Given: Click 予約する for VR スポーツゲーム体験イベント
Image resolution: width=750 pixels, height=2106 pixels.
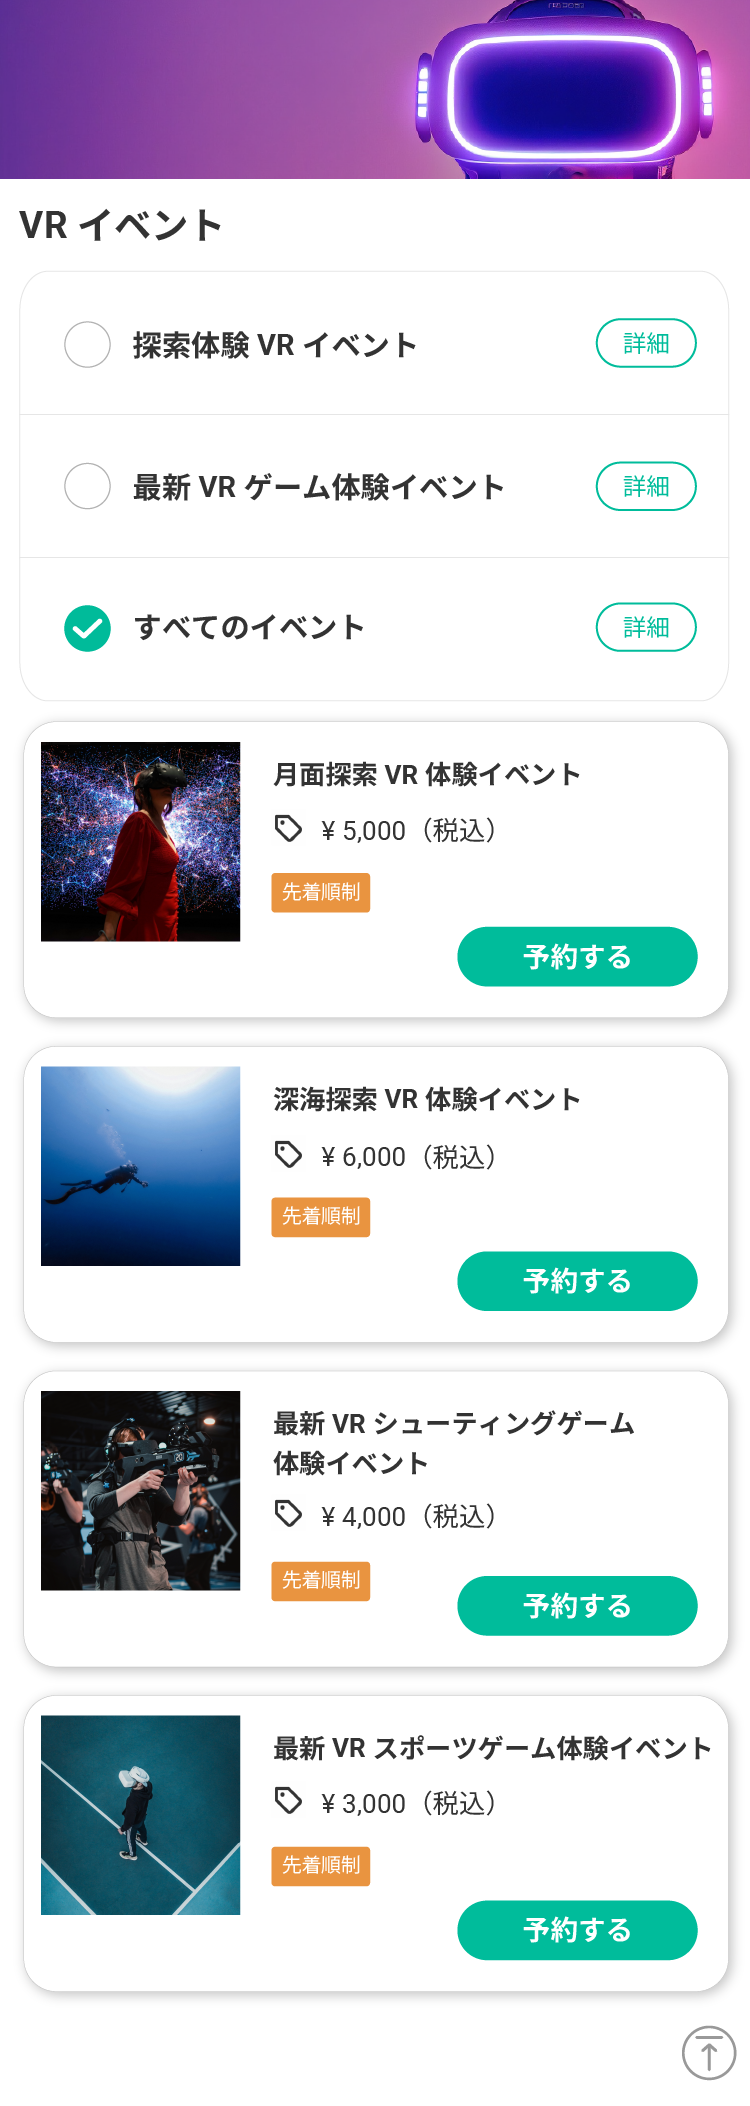Looking at the screenshot, I should click(x=577, y=1930).
